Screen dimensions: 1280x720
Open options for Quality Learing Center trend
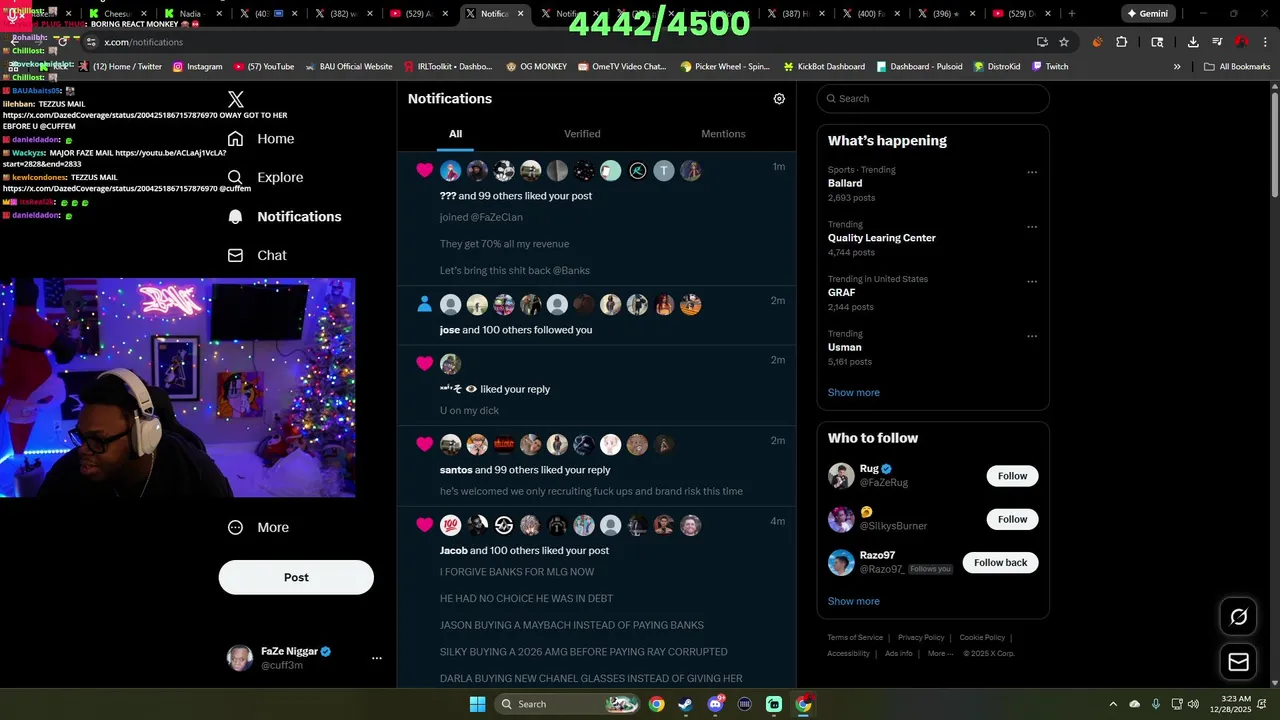[1032, 227]
